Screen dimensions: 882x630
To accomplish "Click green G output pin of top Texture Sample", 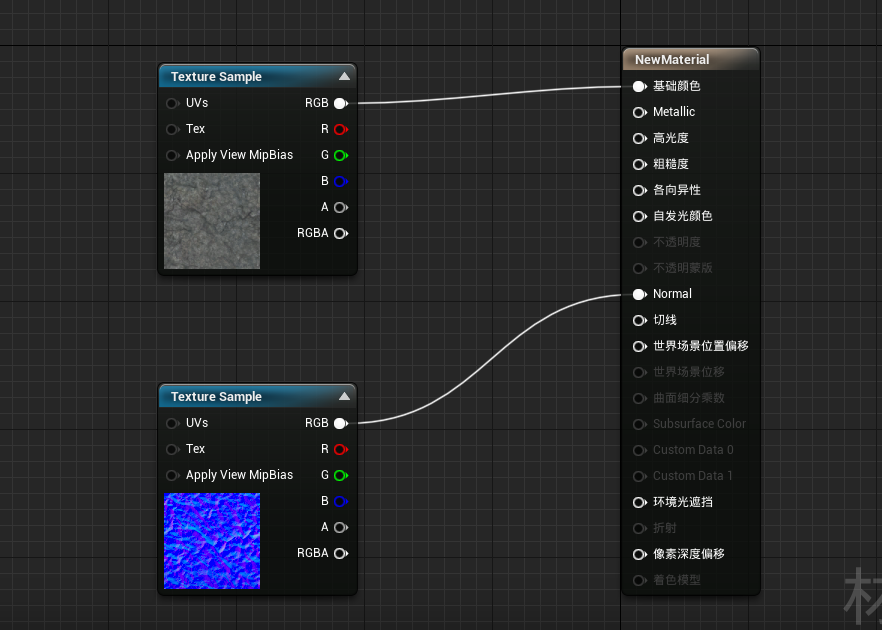I will click(341, 155).
